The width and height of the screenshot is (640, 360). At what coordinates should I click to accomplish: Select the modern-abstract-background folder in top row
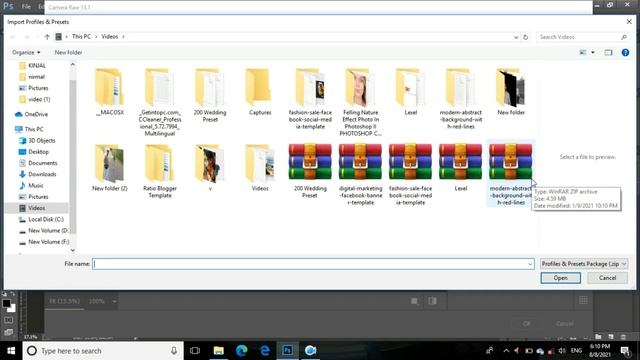(x=461, y=99)
